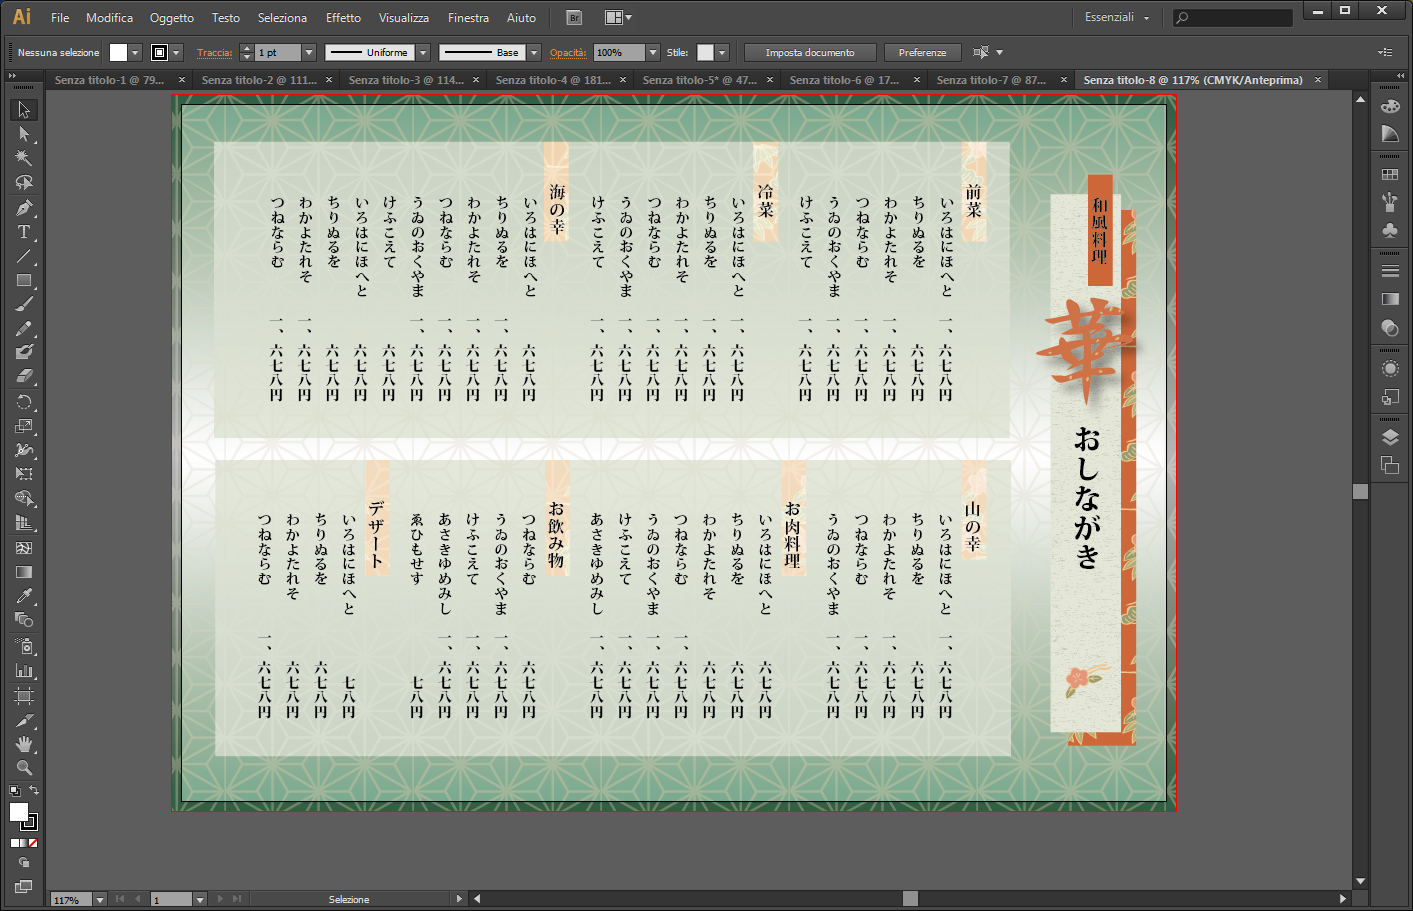Open the Opacità percentage dropdown
Screen dimensions: 1413x911
pyautogui.click(x=653, y=52)
